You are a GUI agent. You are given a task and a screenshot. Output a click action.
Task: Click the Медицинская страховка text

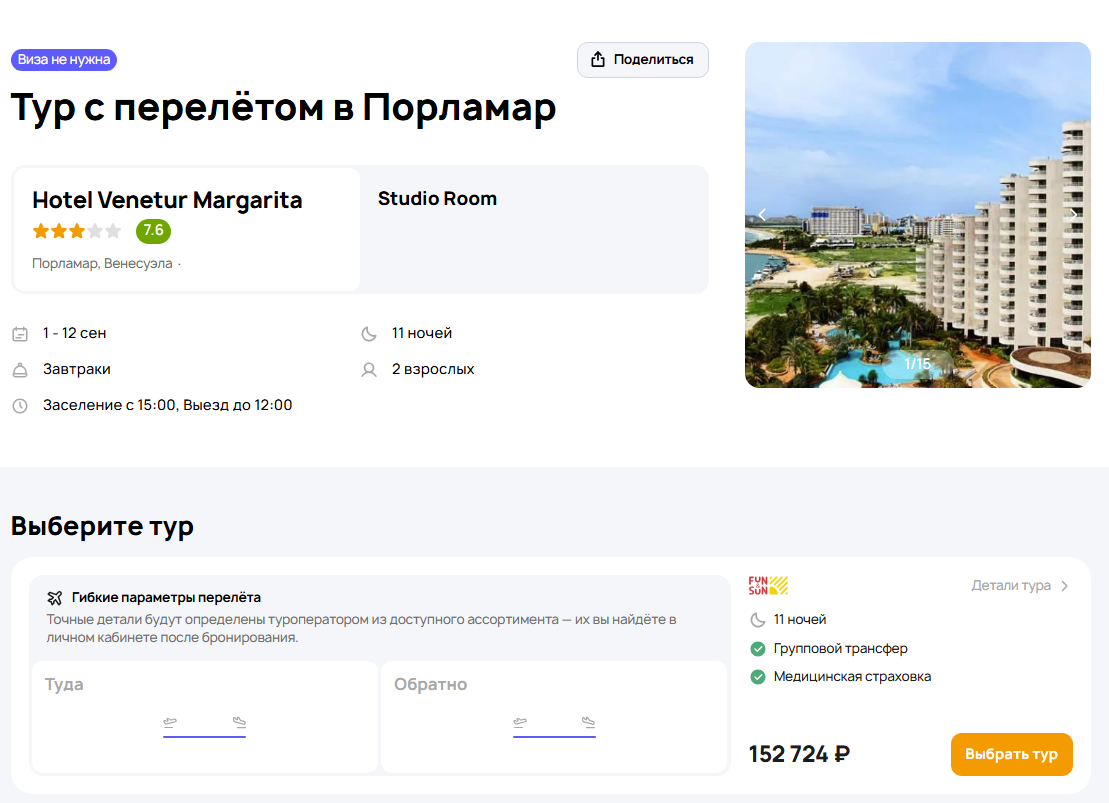tap(852, 676)
